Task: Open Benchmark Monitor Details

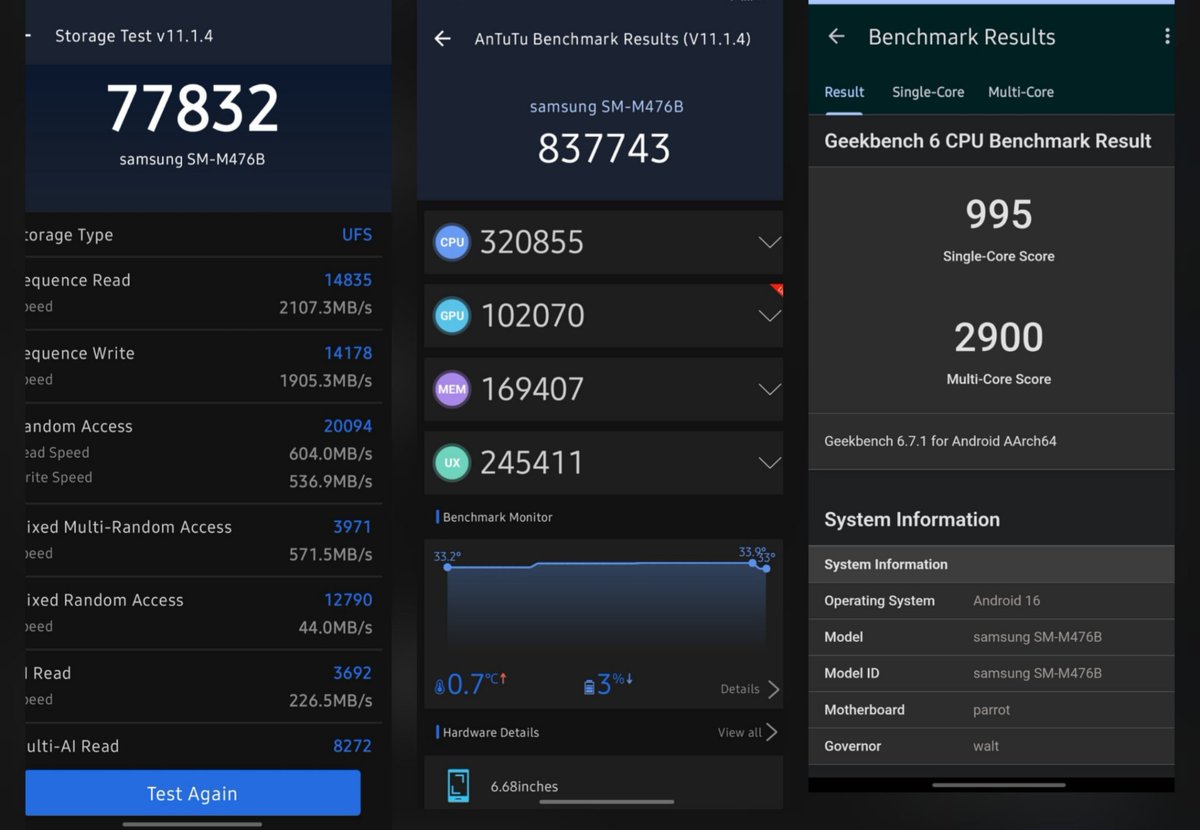Action: 749,689
